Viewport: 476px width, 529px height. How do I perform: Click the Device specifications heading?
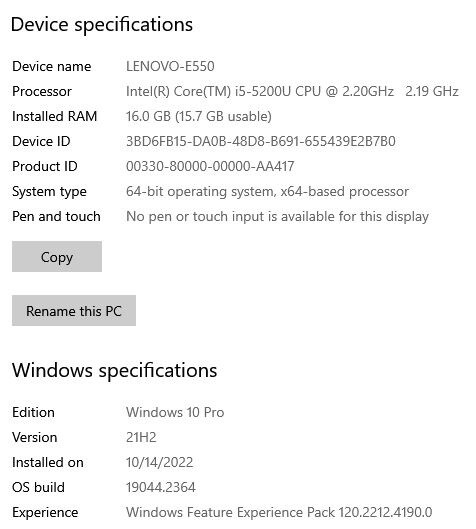tap(102, 24)
